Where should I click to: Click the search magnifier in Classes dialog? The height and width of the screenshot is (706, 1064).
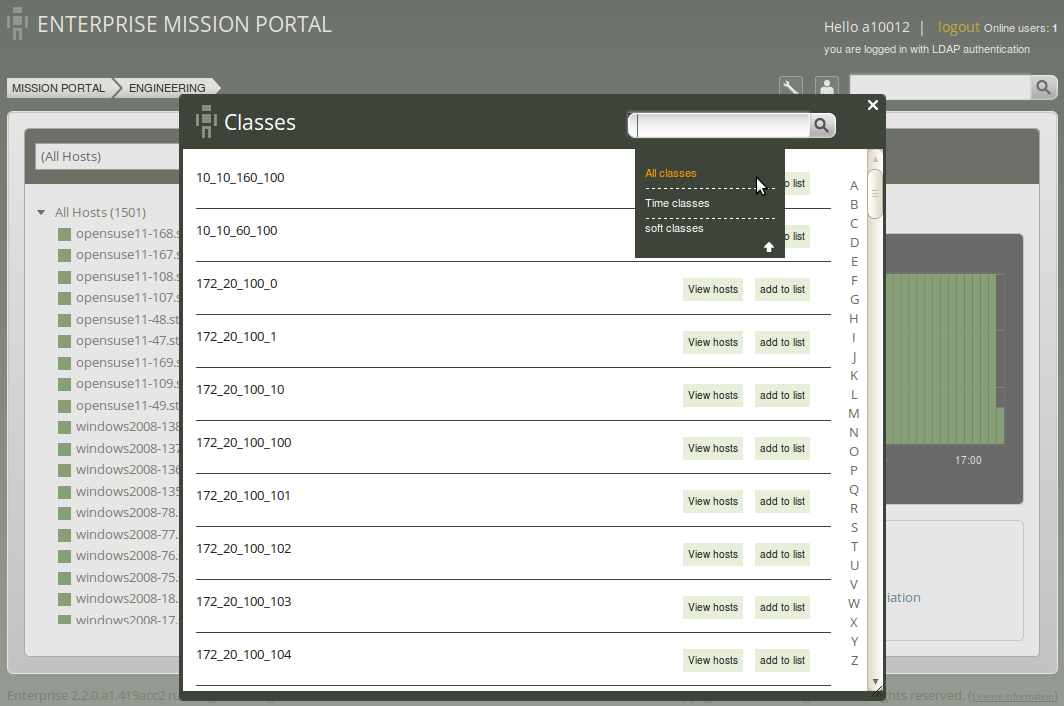pos(821,126)
